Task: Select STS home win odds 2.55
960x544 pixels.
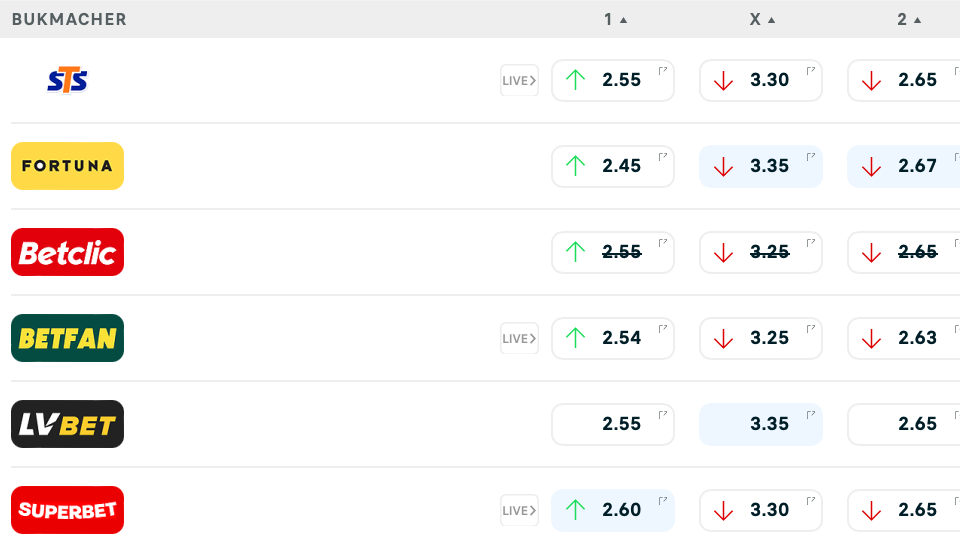Action: tap(613, 80)
